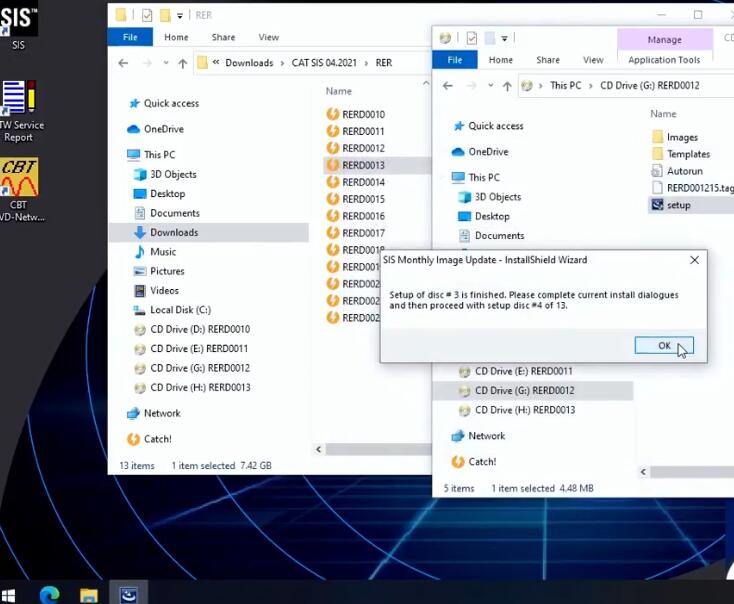
Task: Select RERD0017 file in RER list
Action: (x=363, y=233)
